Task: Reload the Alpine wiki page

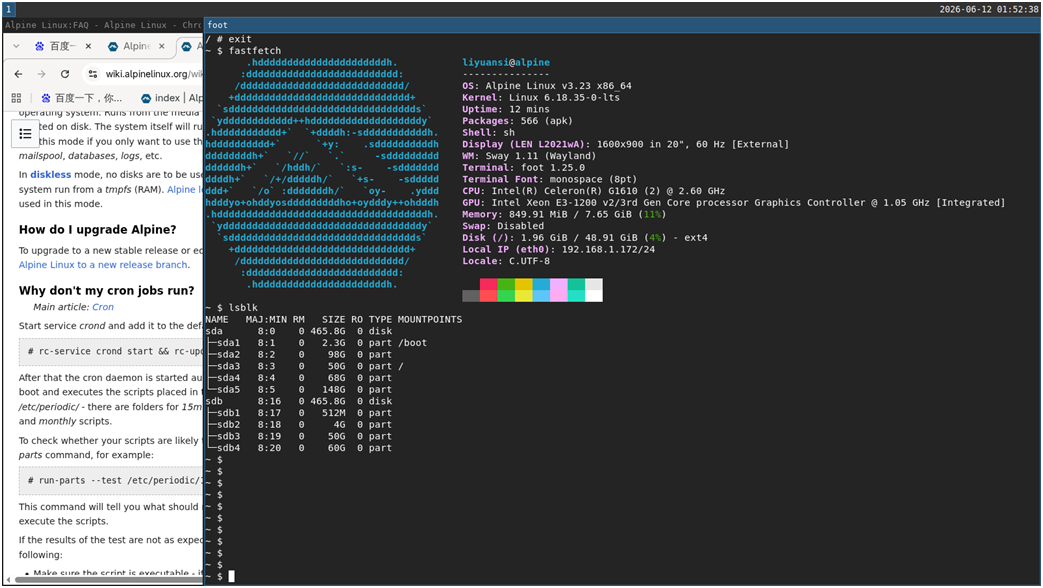Action: click(x=65, y=74)
